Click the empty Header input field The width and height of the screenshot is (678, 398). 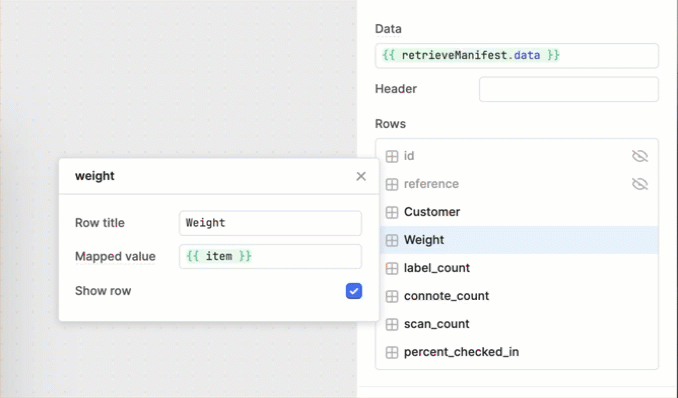pyautogui.click(x=569, y=90)
